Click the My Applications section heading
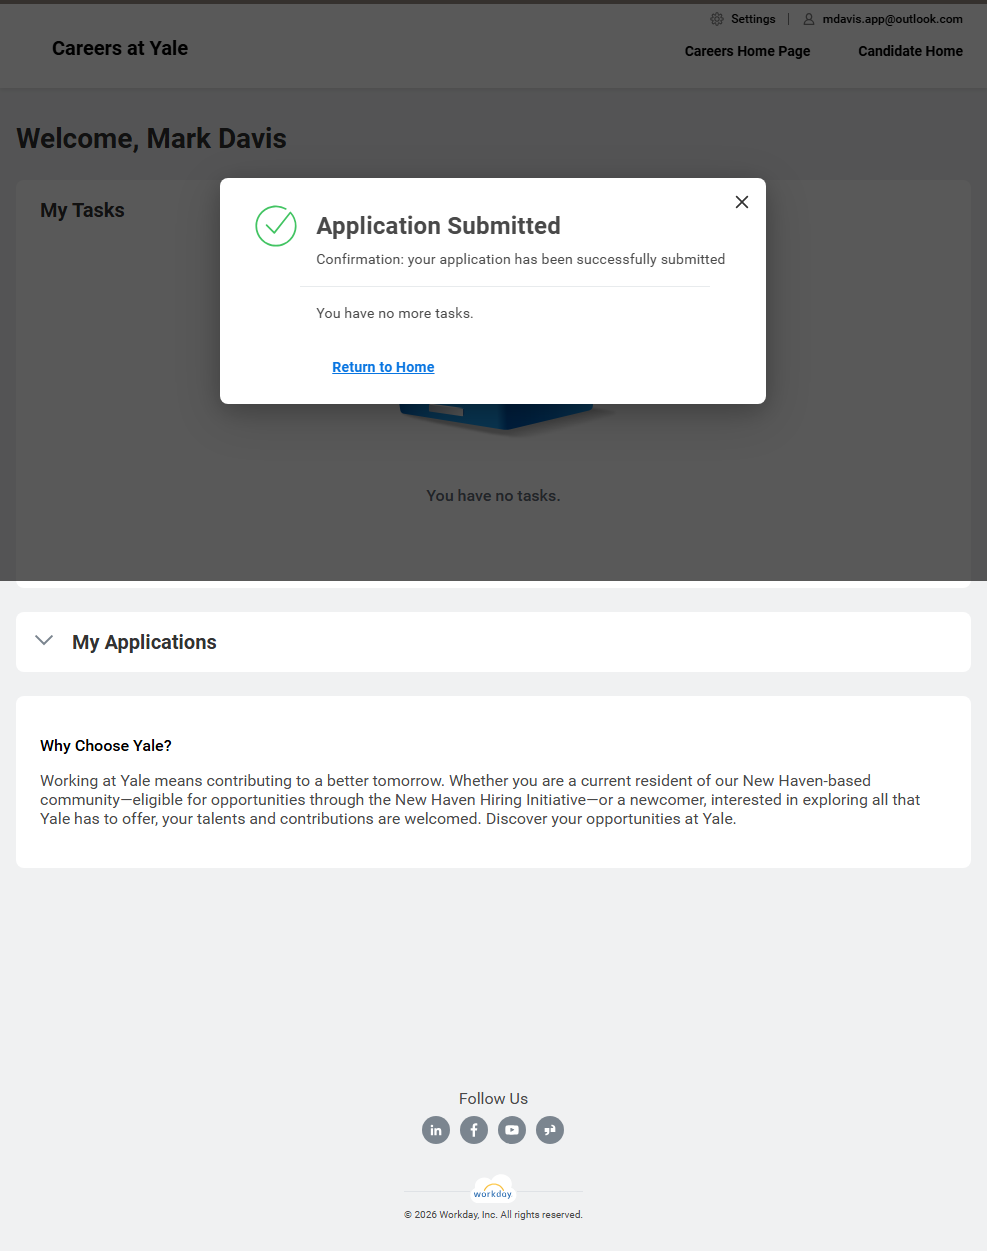 pos(144,642)
